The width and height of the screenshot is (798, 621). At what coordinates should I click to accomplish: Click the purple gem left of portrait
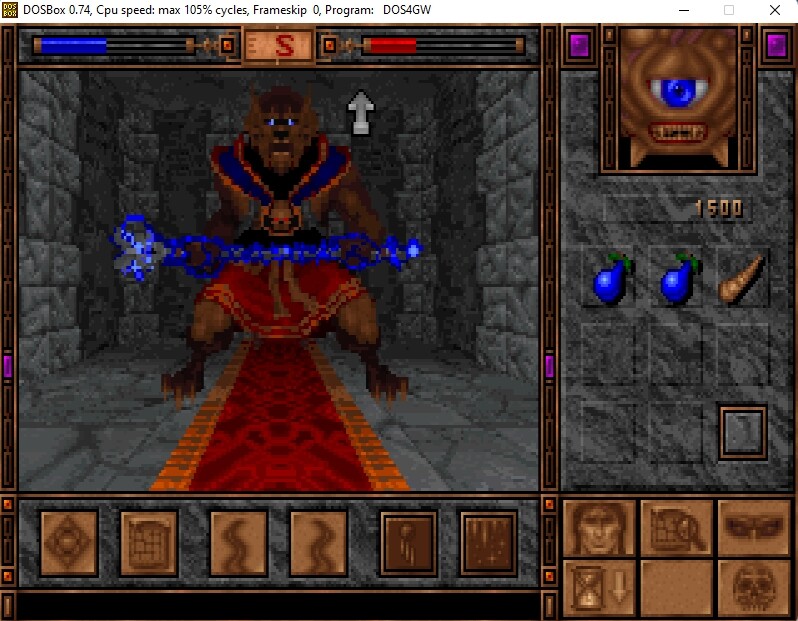(x=580, y=45)
